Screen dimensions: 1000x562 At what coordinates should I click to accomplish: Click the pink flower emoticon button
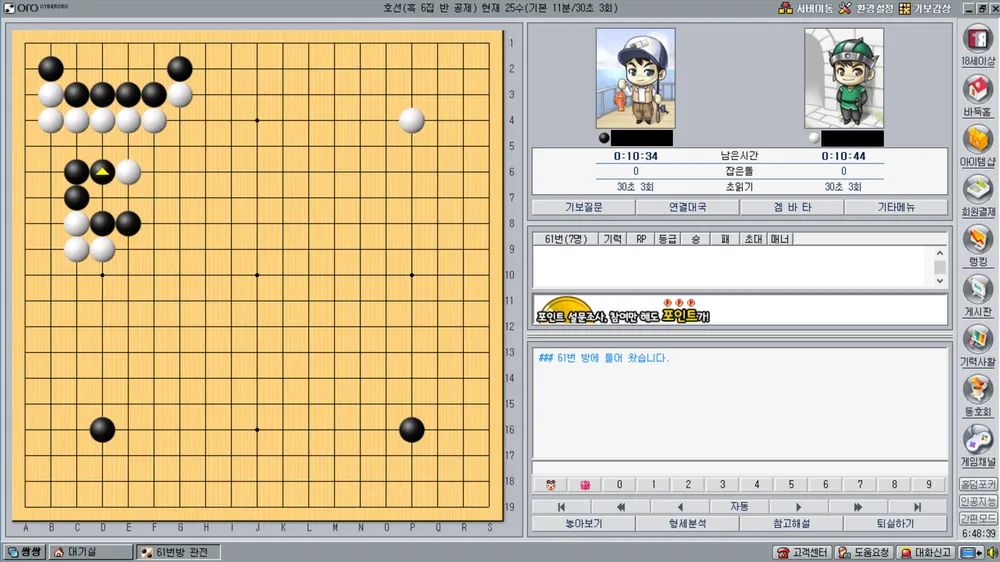[585, 485]
